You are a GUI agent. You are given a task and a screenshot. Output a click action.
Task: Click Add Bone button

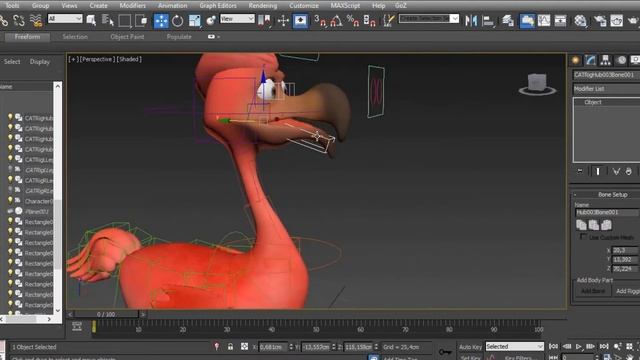[x=593, y=291]
